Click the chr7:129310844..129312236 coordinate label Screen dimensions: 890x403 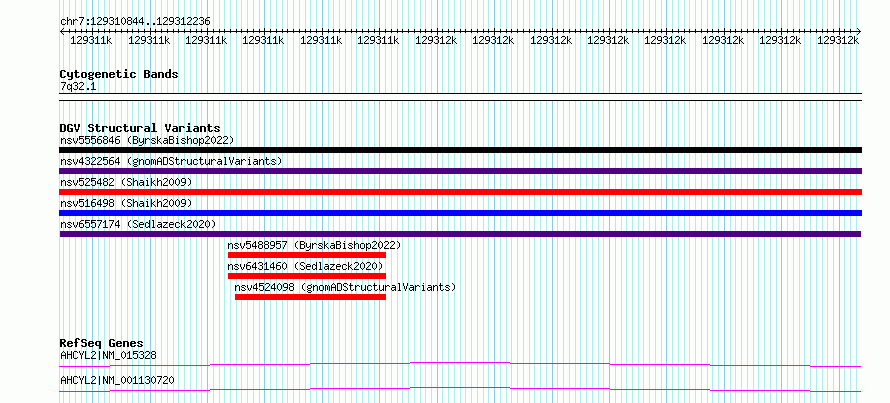click(x=135, y=21)
